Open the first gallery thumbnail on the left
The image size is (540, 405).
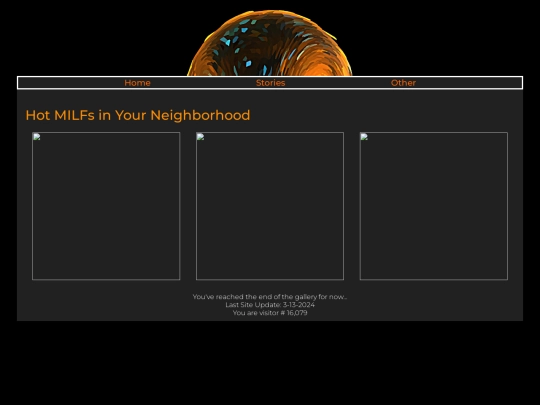[x=106, y=206]
